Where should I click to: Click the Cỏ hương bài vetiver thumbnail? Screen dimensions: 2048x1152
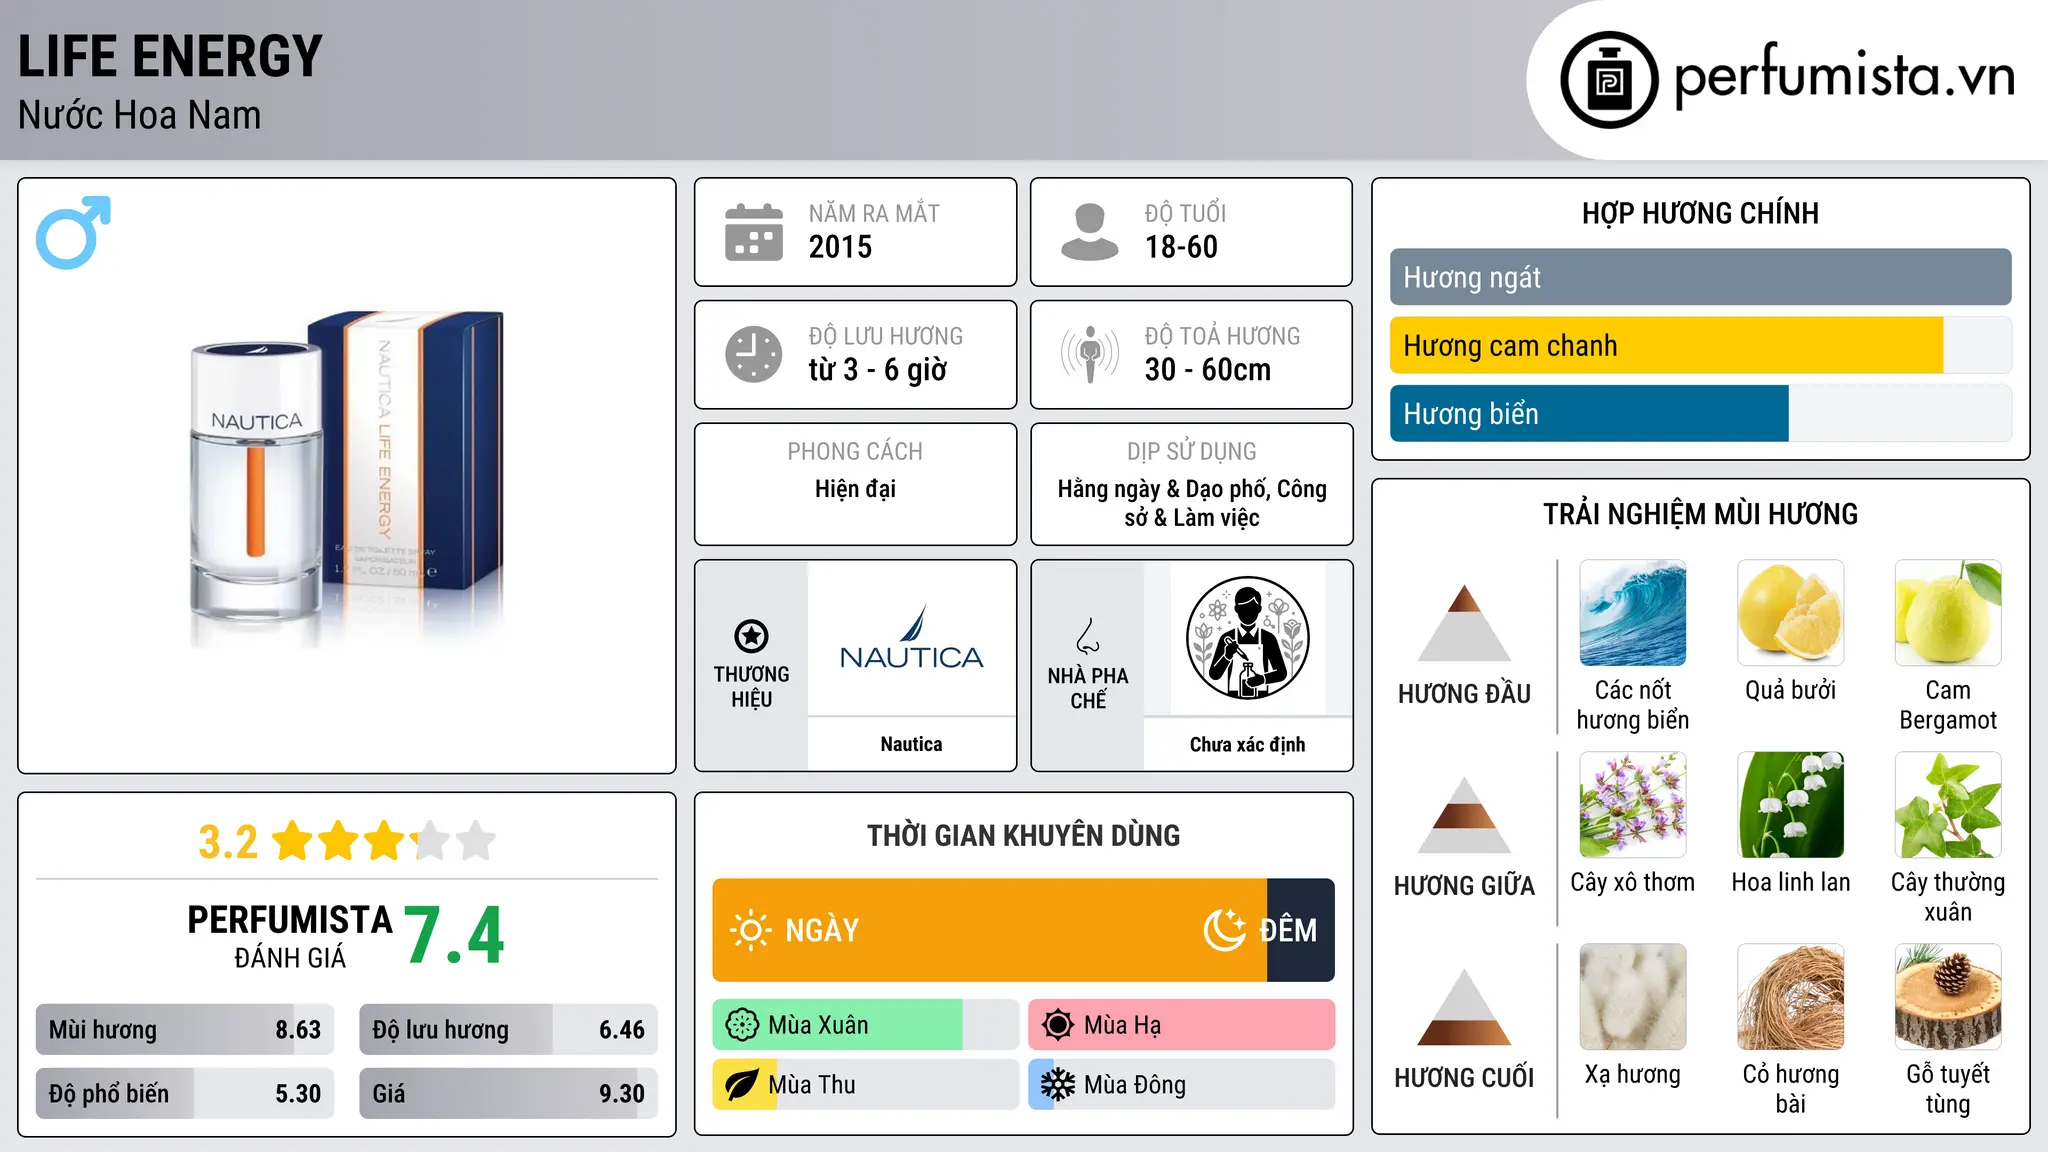[1790, 997]
